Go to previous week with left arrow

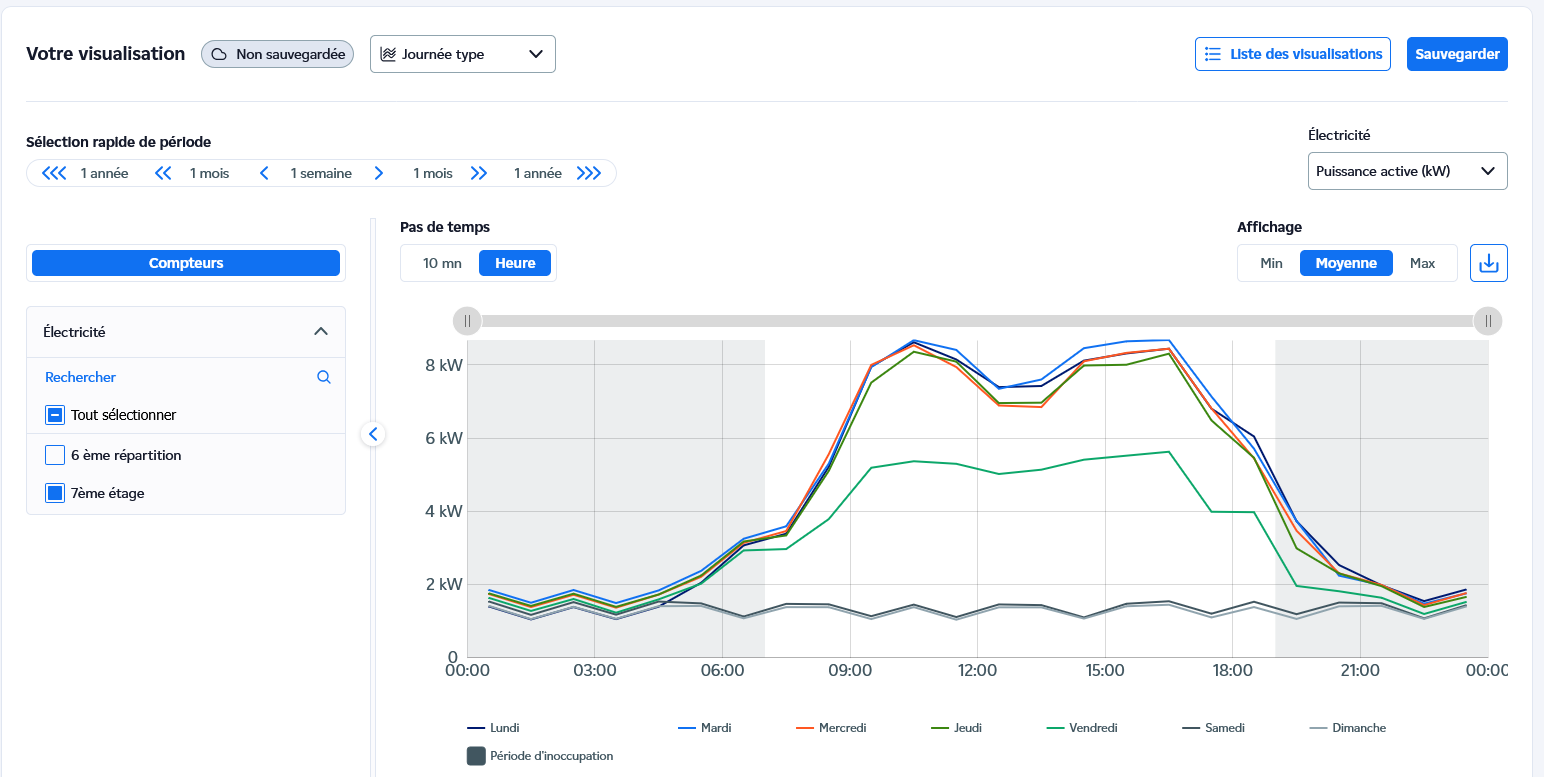pyautogui.click(x=264, y=173)
